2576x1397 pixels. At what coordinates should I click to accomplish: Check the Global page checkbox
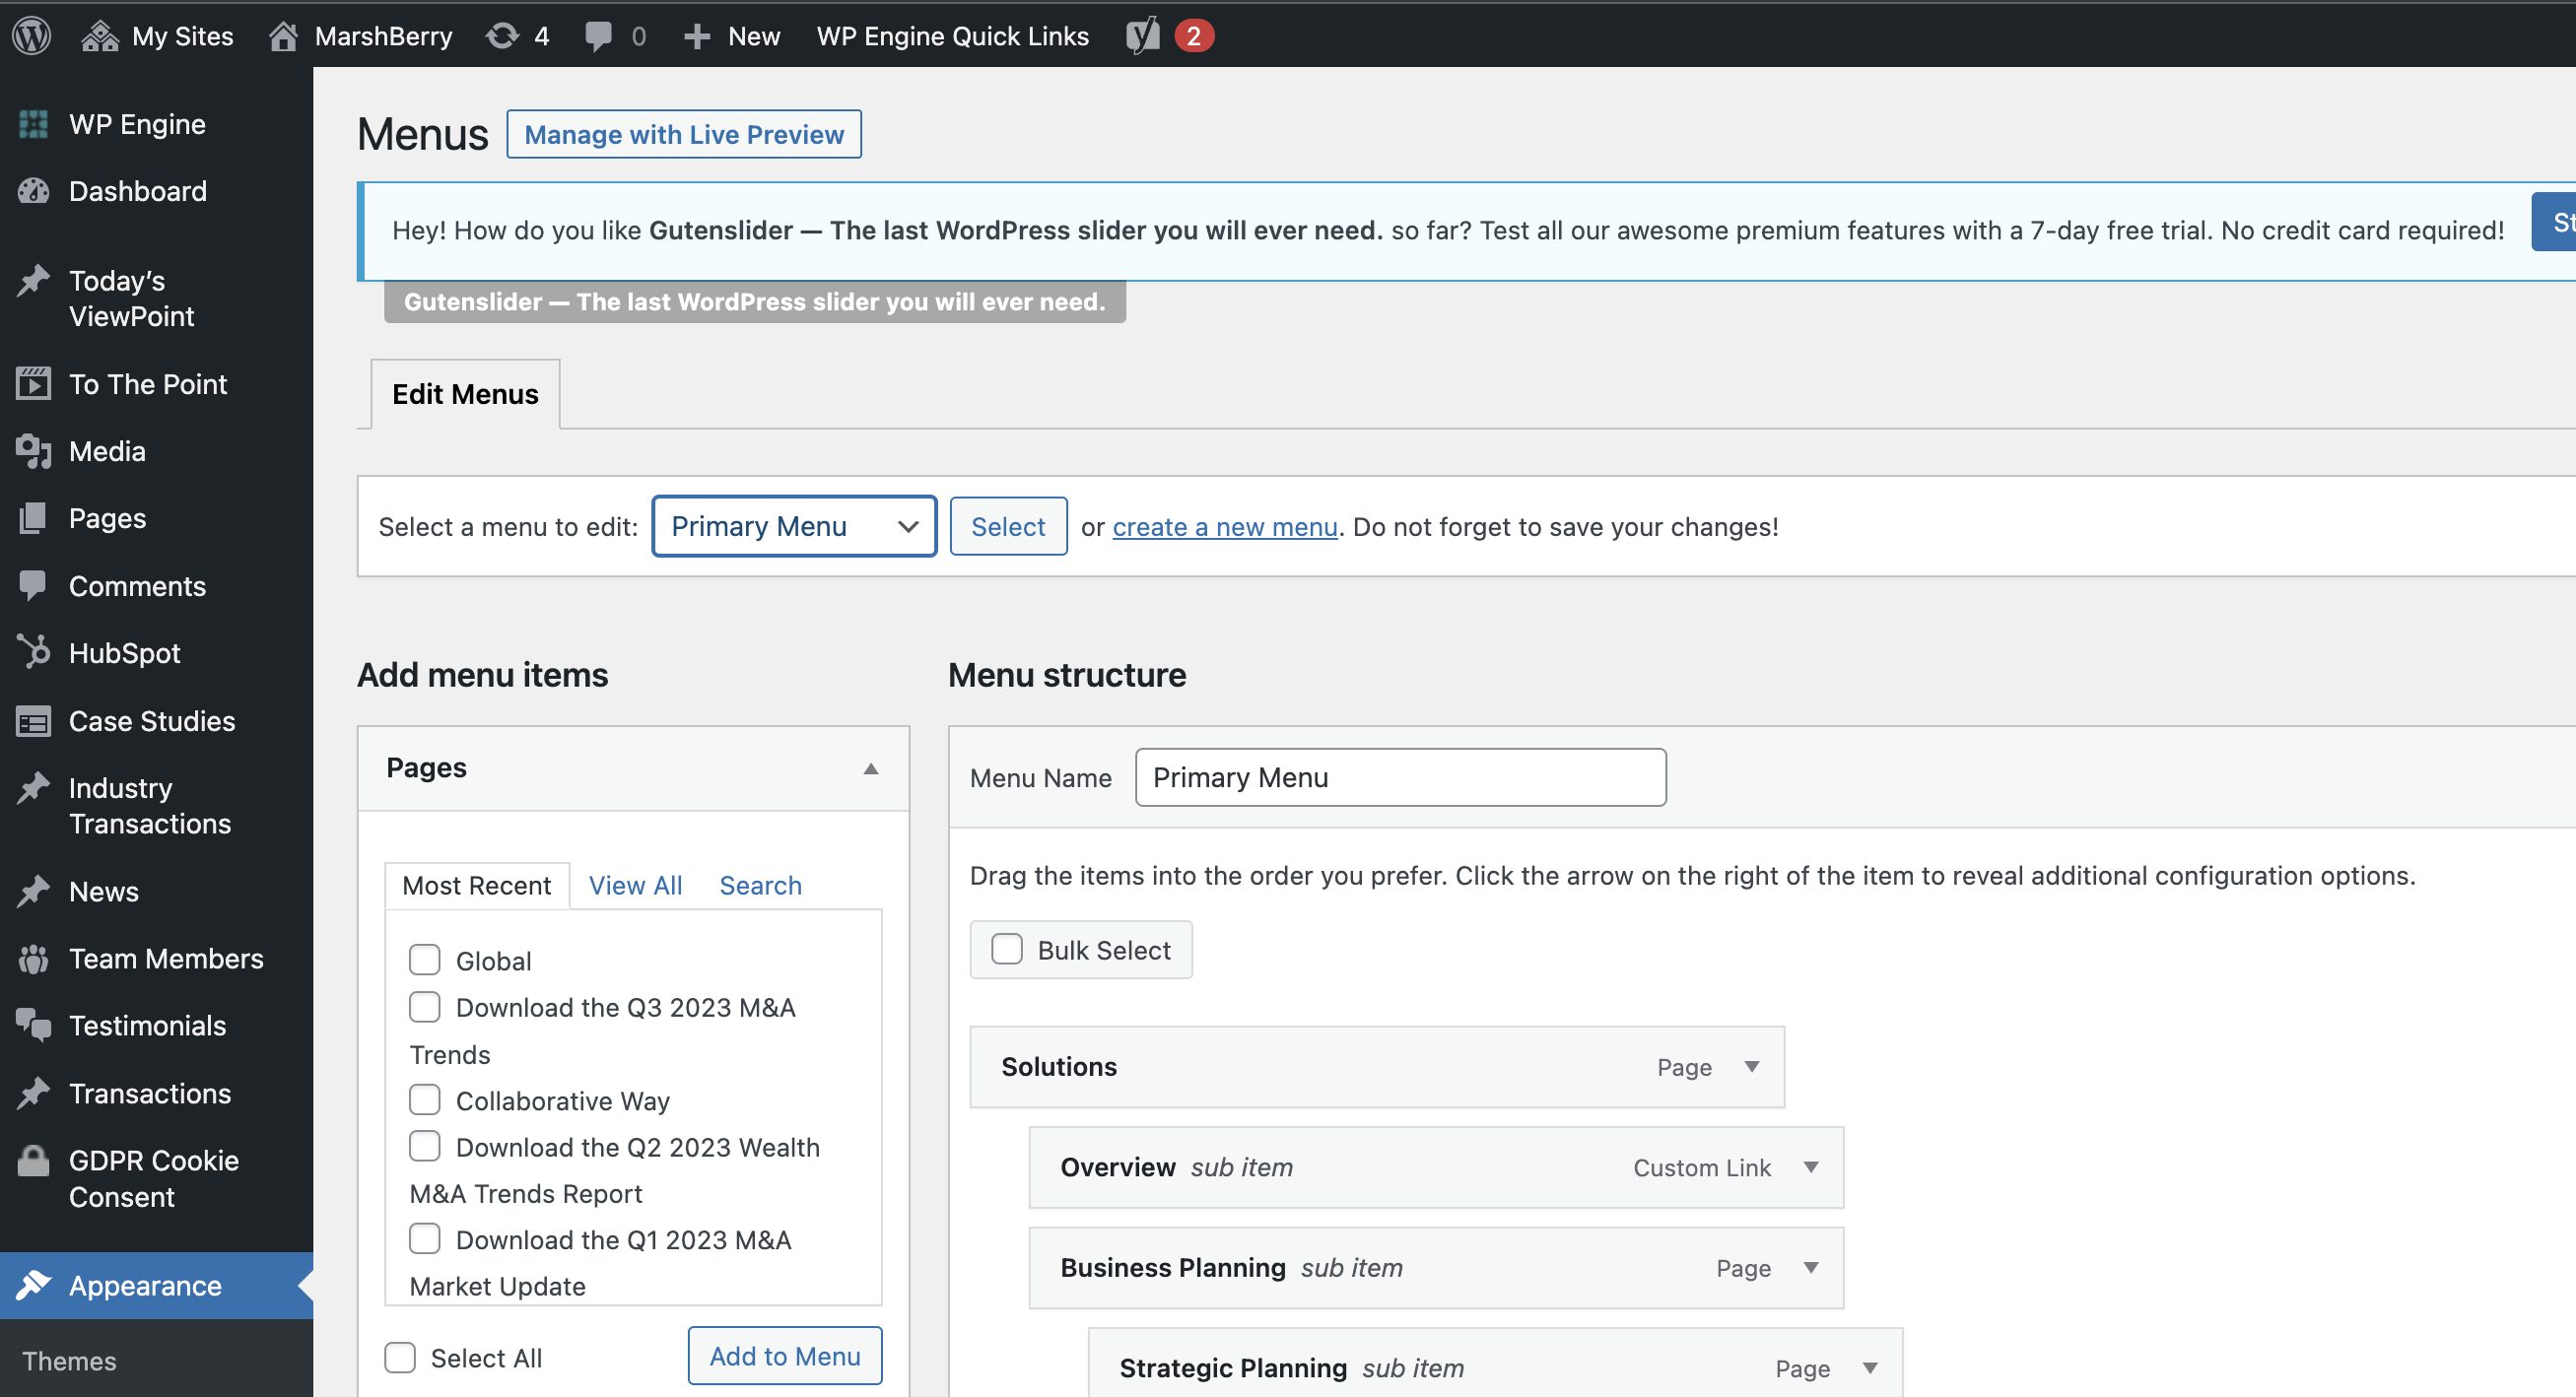tap(425, 960)
